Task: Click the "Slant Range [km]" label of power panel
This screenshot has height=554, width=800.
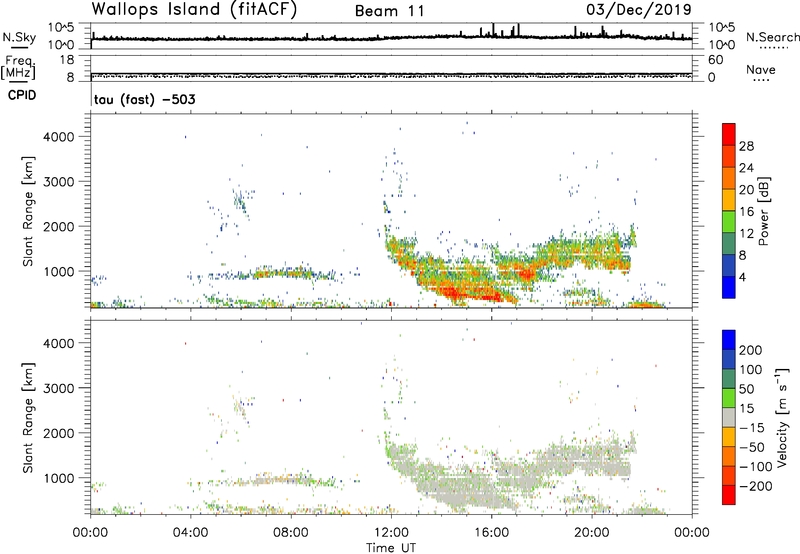Action: [x=28, y=211]
